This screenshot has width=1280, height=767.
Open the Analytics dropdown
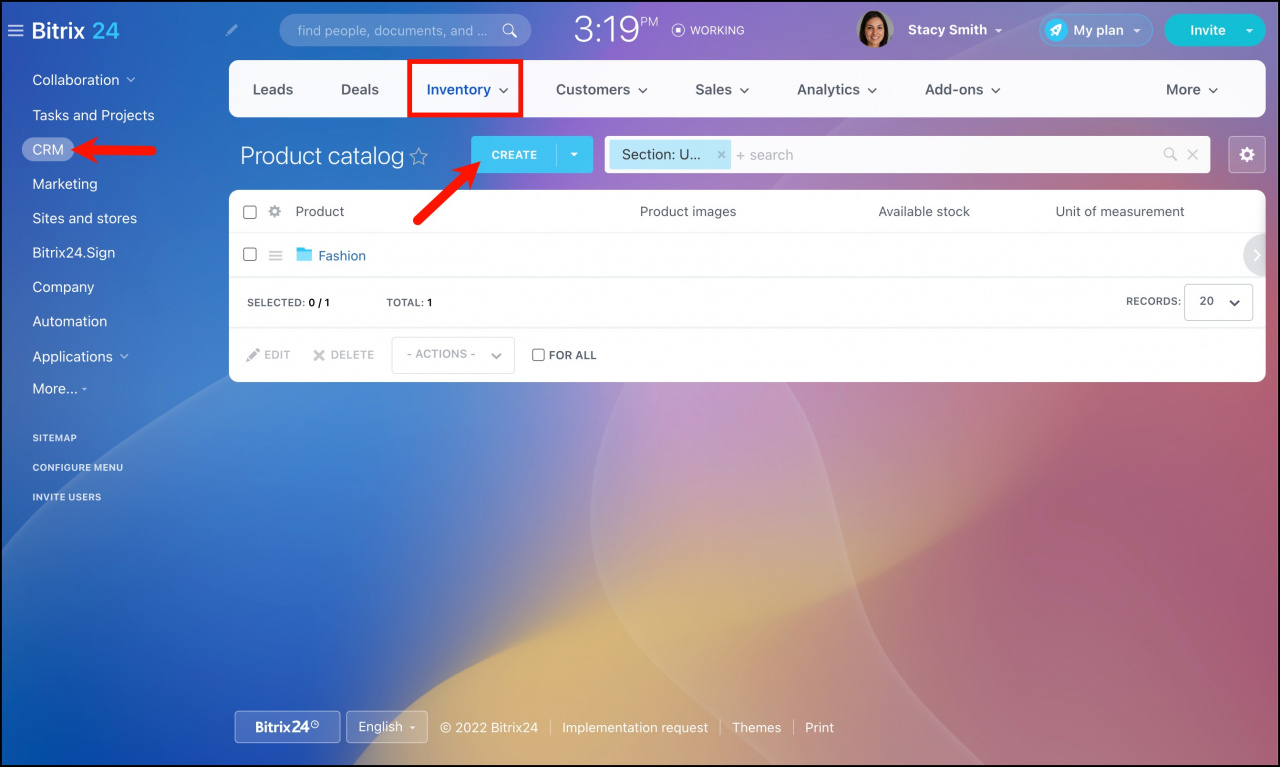pos(837,90)
